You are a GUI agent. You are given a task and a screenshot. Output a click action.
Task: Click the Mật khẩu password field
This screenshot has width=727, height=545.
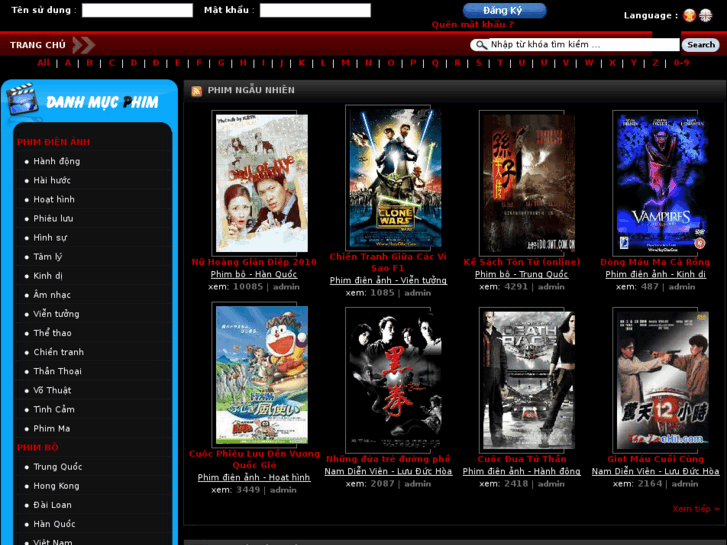(315, 10)
